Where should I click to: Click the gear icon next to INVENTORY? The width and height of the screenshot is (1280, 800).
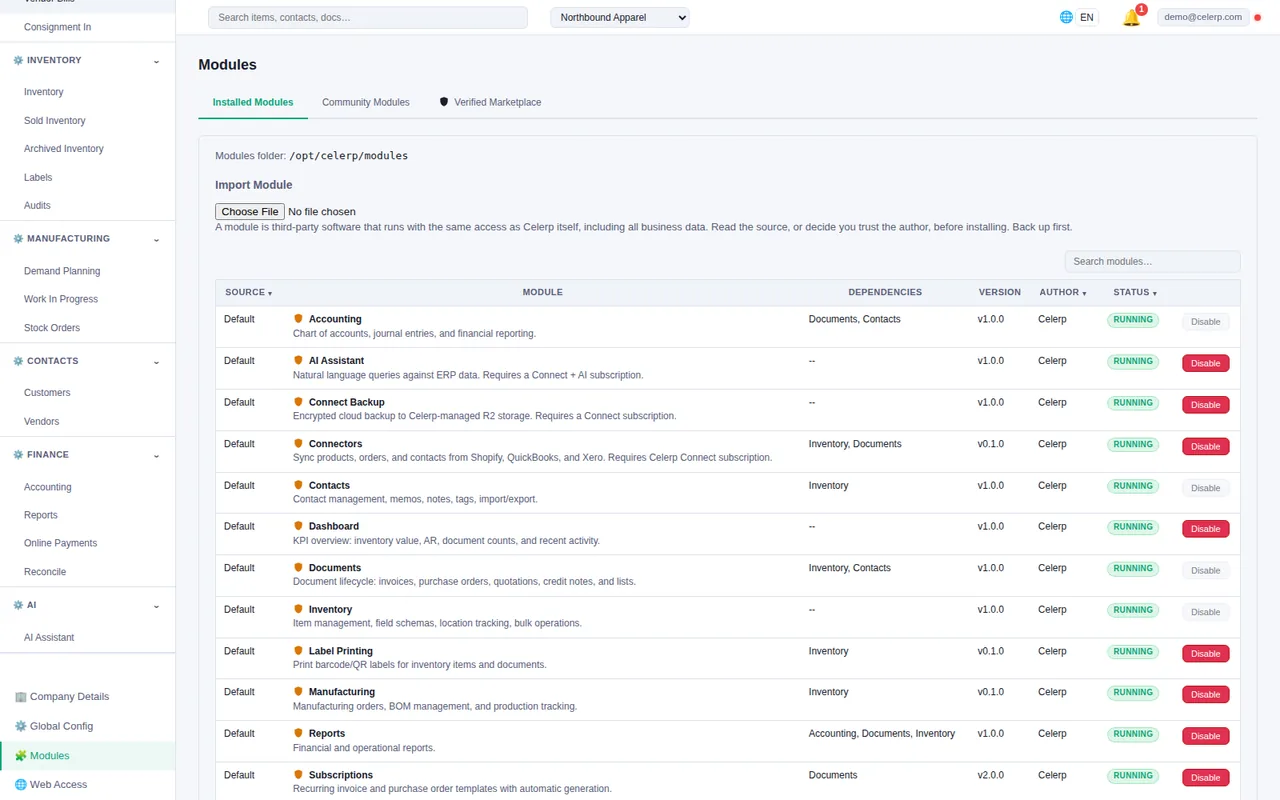18,60
